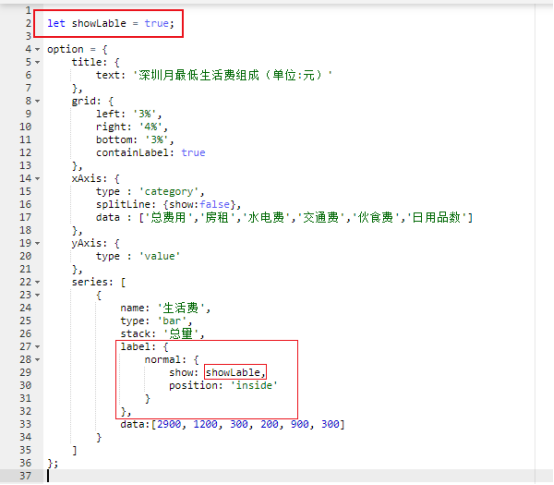The width and height of the screenshot is (554, 485).
Task: Click 'yAxis' property name
Action: point(87,243)
